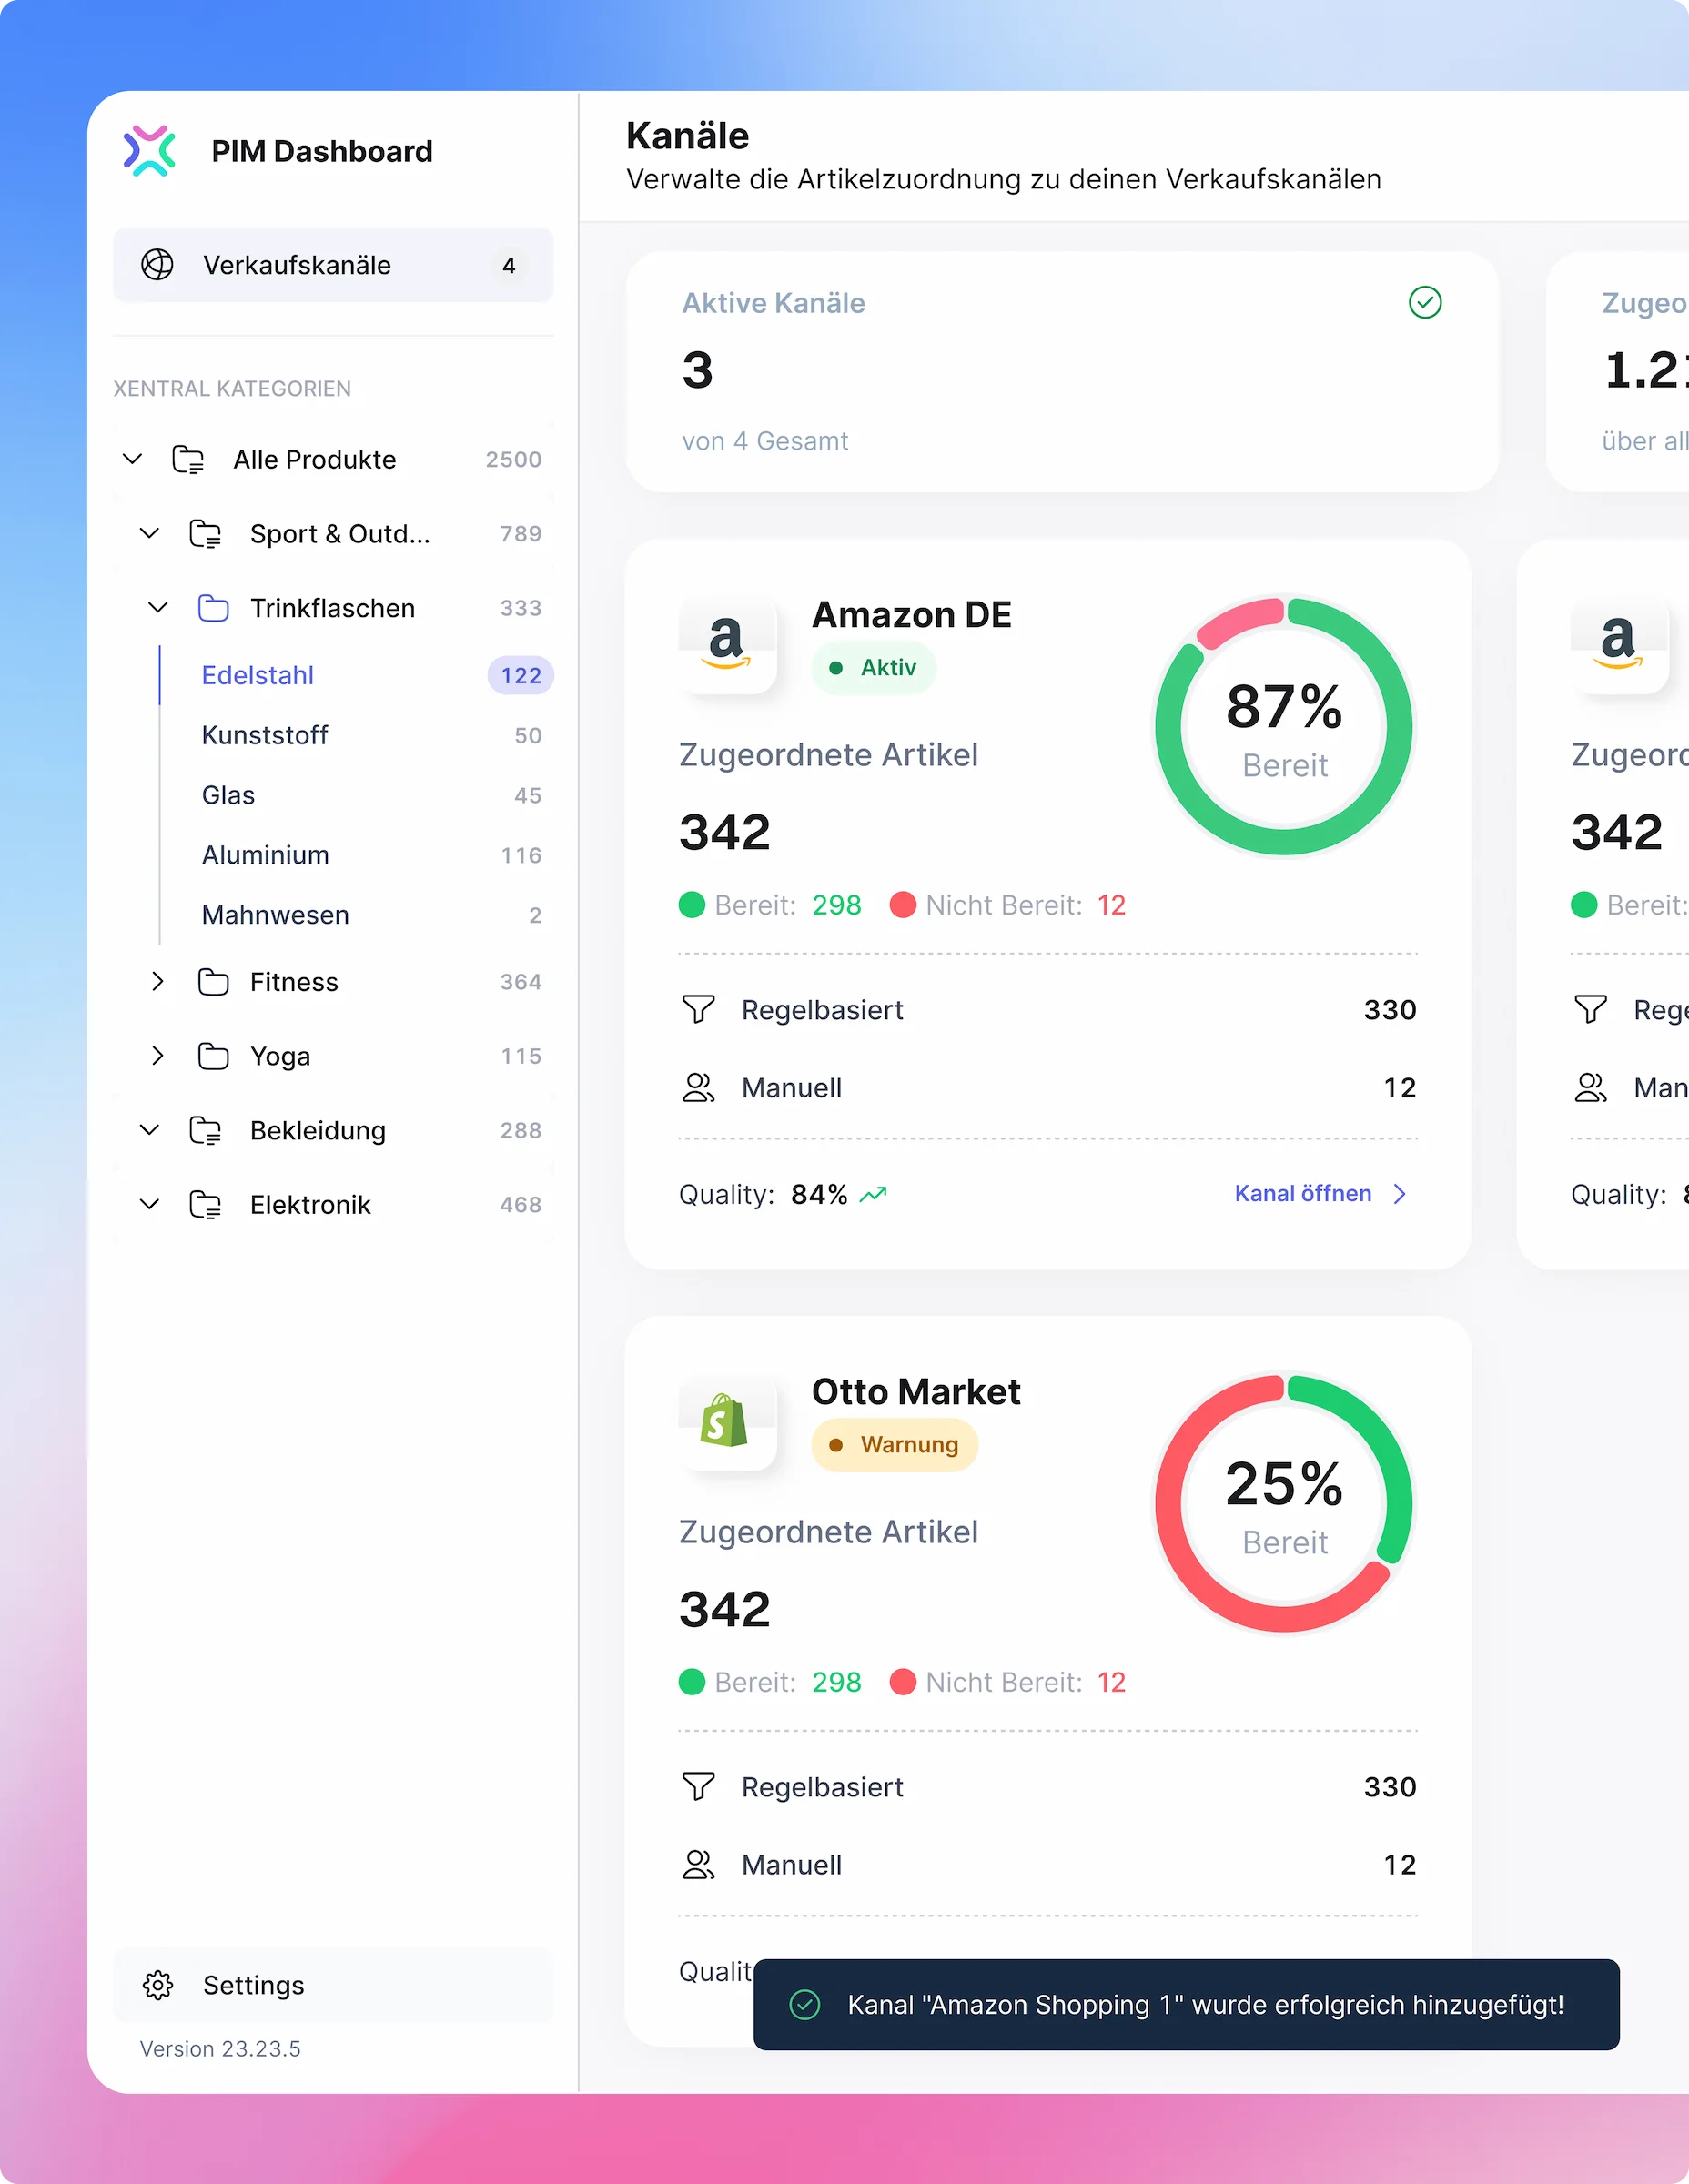The width and height of the screenshot is (1689, 2184).
Task: Click the Quality trend arrow icon
Action: click(x=873, y=1194)
